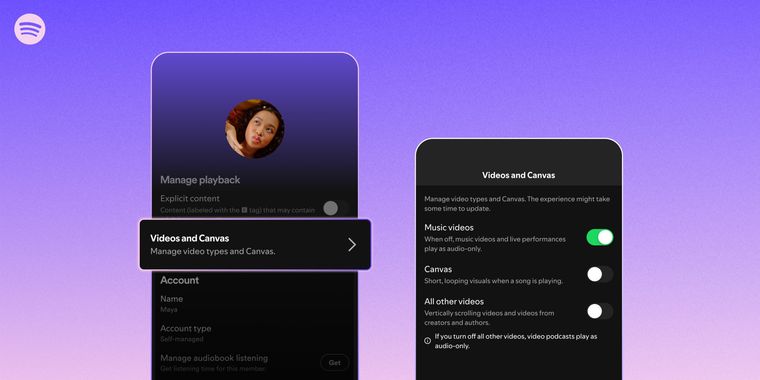This screenshot has width=760, height=380.
Task: Enable the Canvas toggle
Action: click(600, 274)
